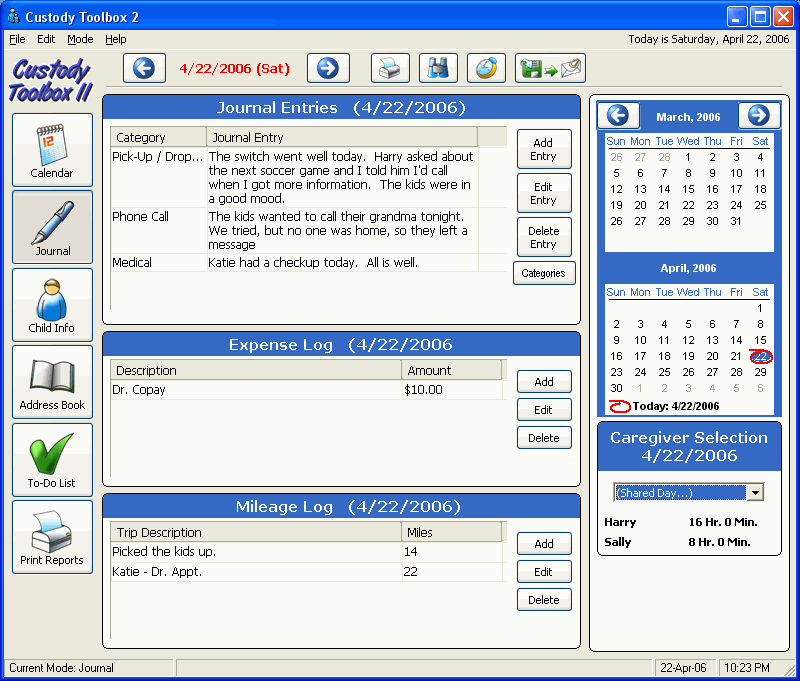
Task: Click the Amount column header
Action: (x=452, y=370)
